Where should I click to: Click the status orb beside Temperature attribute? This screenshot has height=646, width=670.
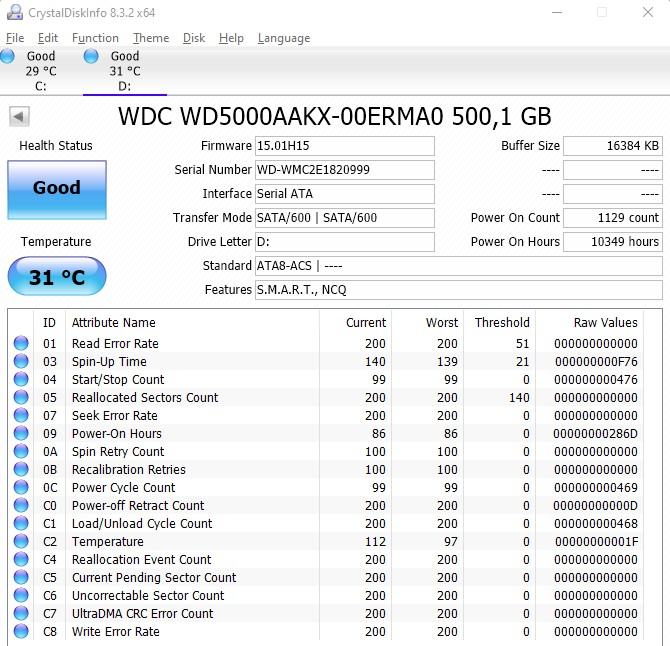point(21,542)
